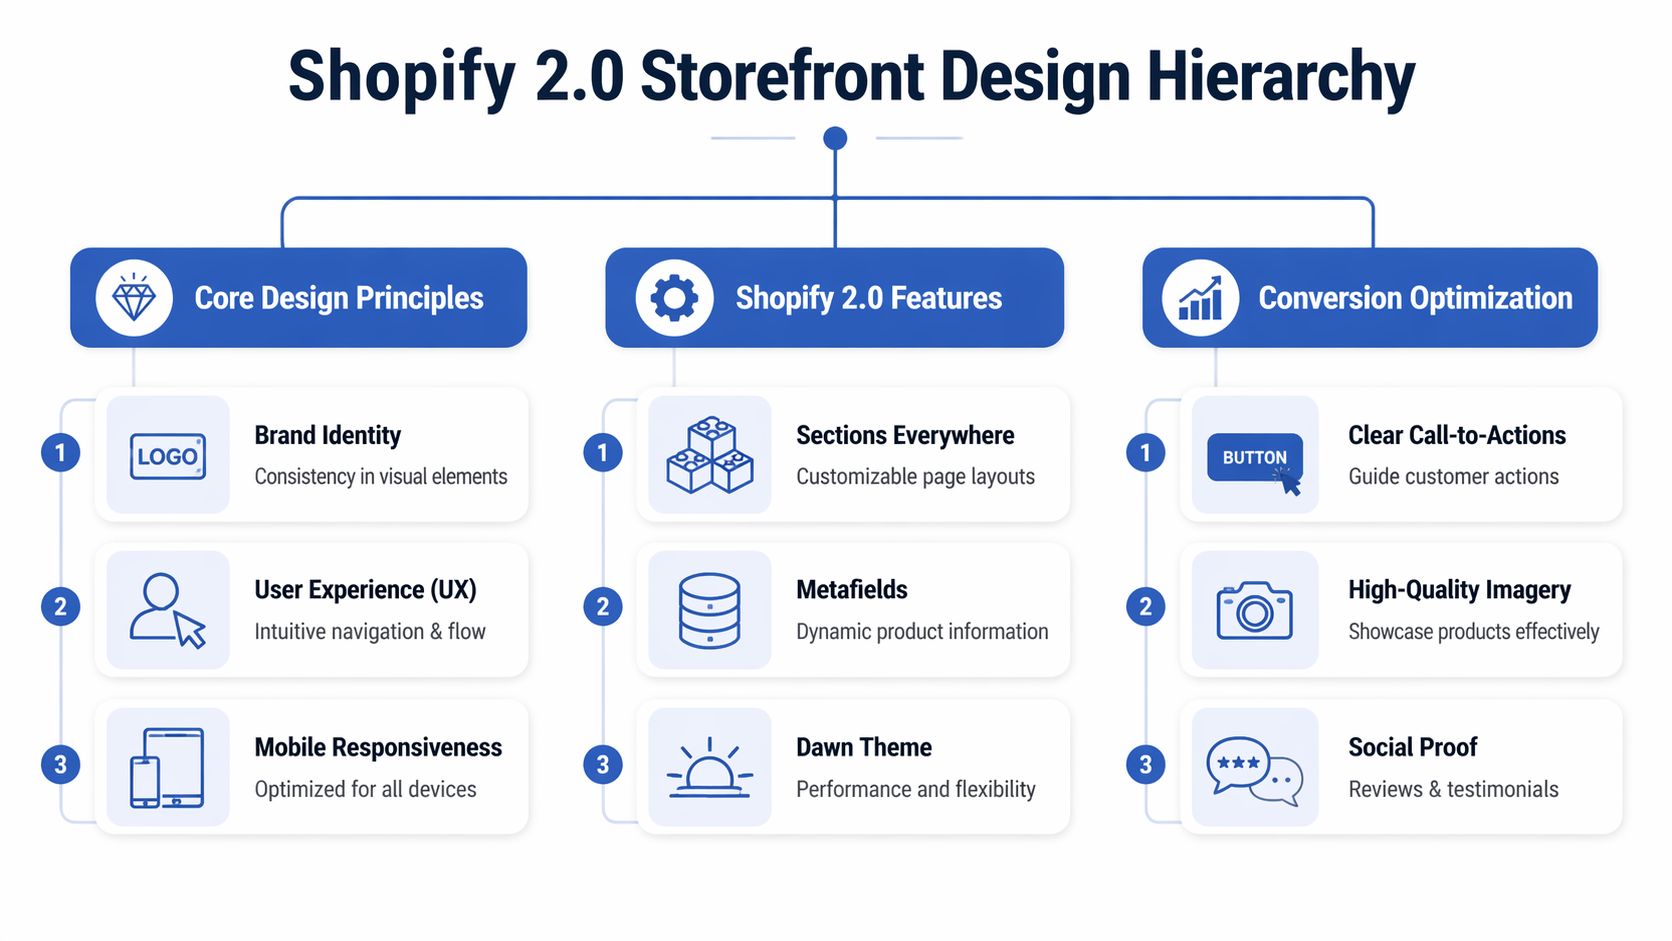The image size is (1672, 941).
Task: Click the Mobile Responsiveness heading
Action: (378, 747)
